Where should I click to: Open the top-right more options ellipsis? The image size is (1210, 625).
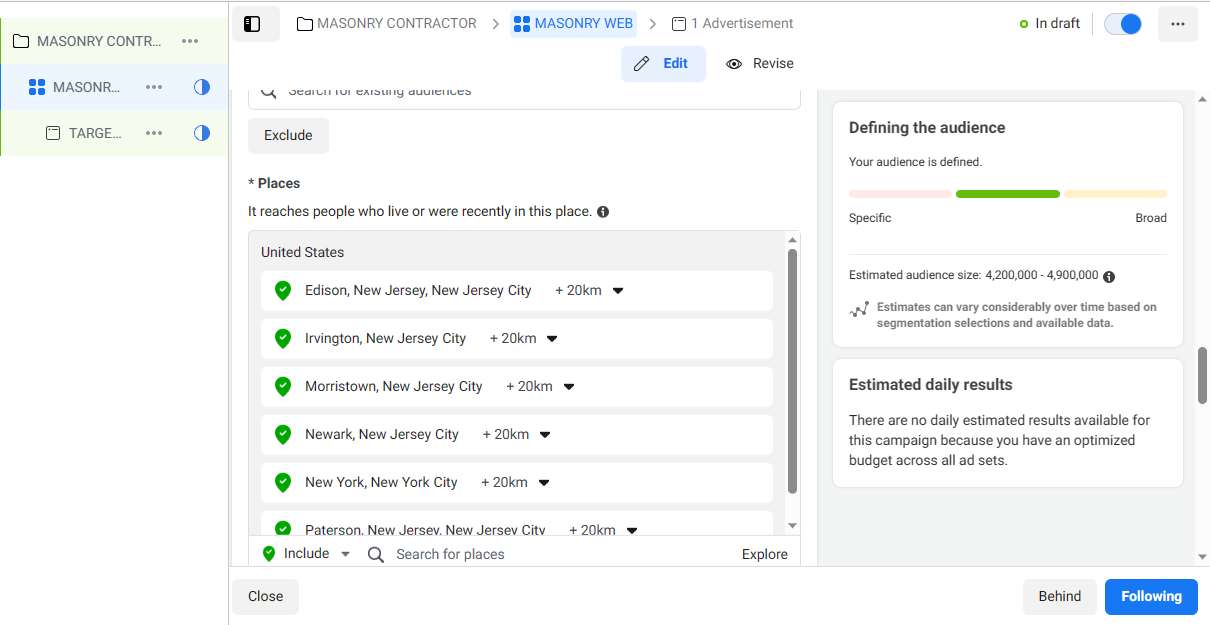coord(1177,24)
